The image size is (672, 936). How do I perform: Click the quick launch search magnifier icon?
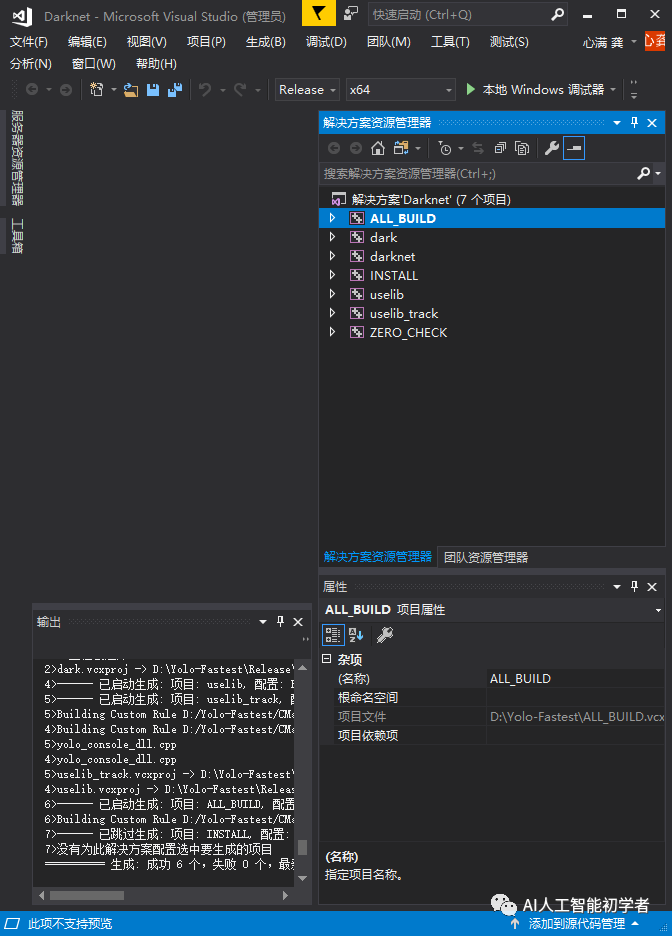tap(557, 14)
